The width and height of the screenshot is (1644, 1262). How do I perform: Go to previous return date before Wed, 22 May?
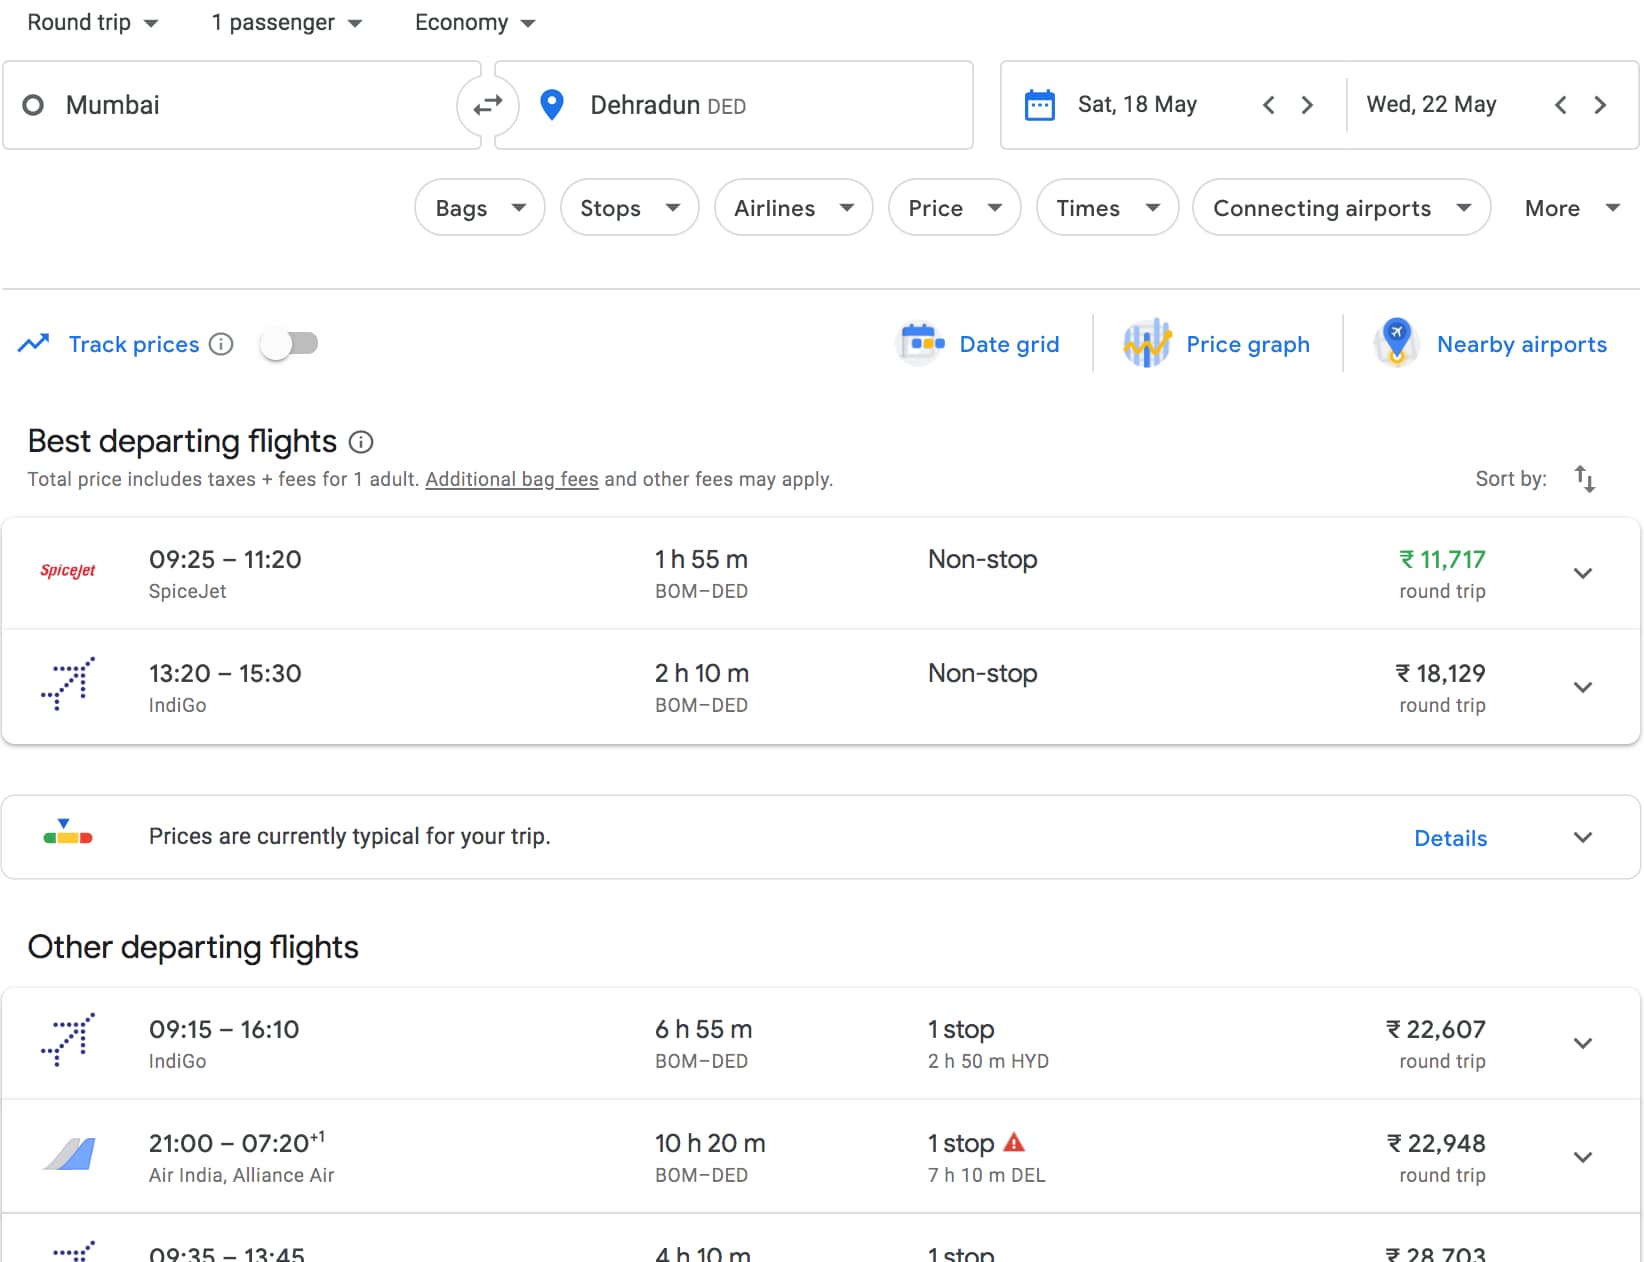click(1560, 105)
